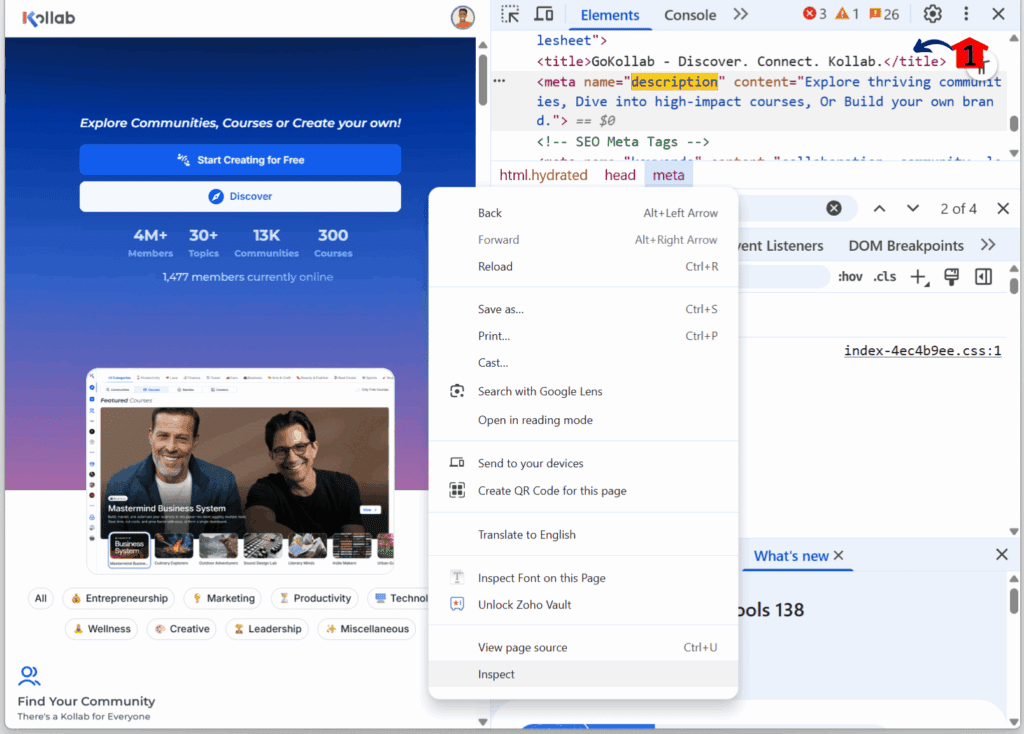
Task: Choose Inspect in the context menu
Action: tap(583, 674)
